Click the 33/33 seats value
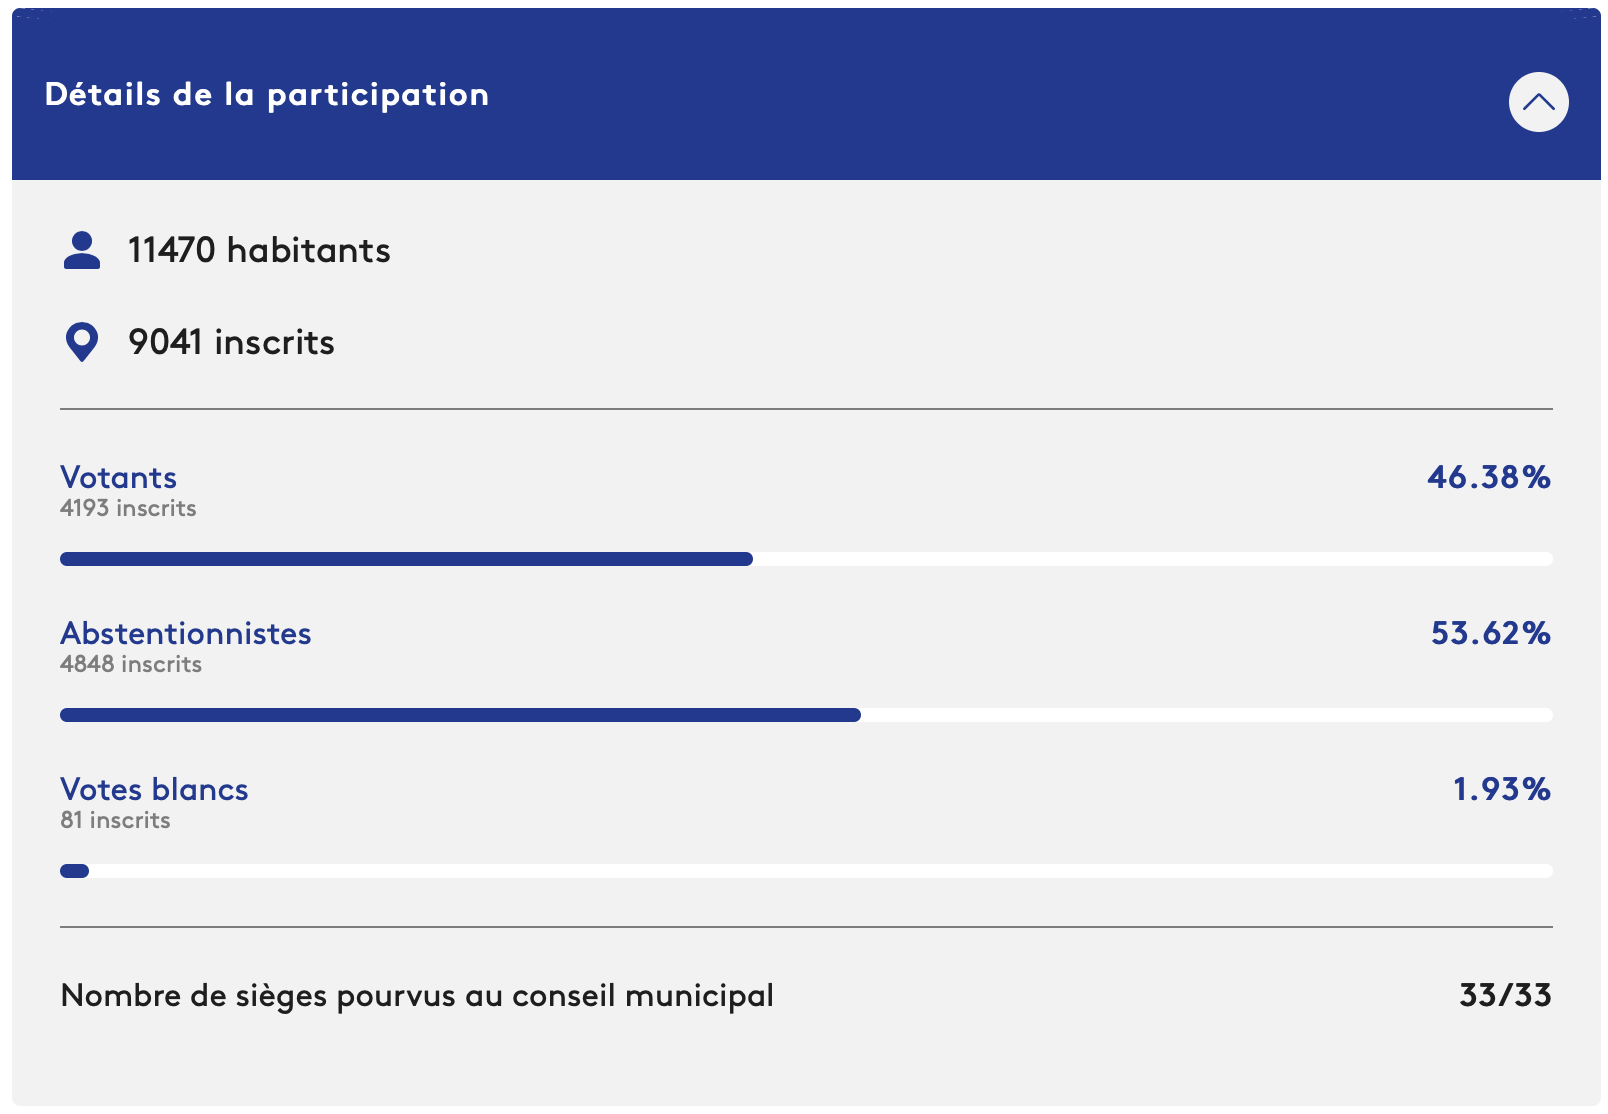Screen dimensions: 1608x1114 click(1505, 995)
